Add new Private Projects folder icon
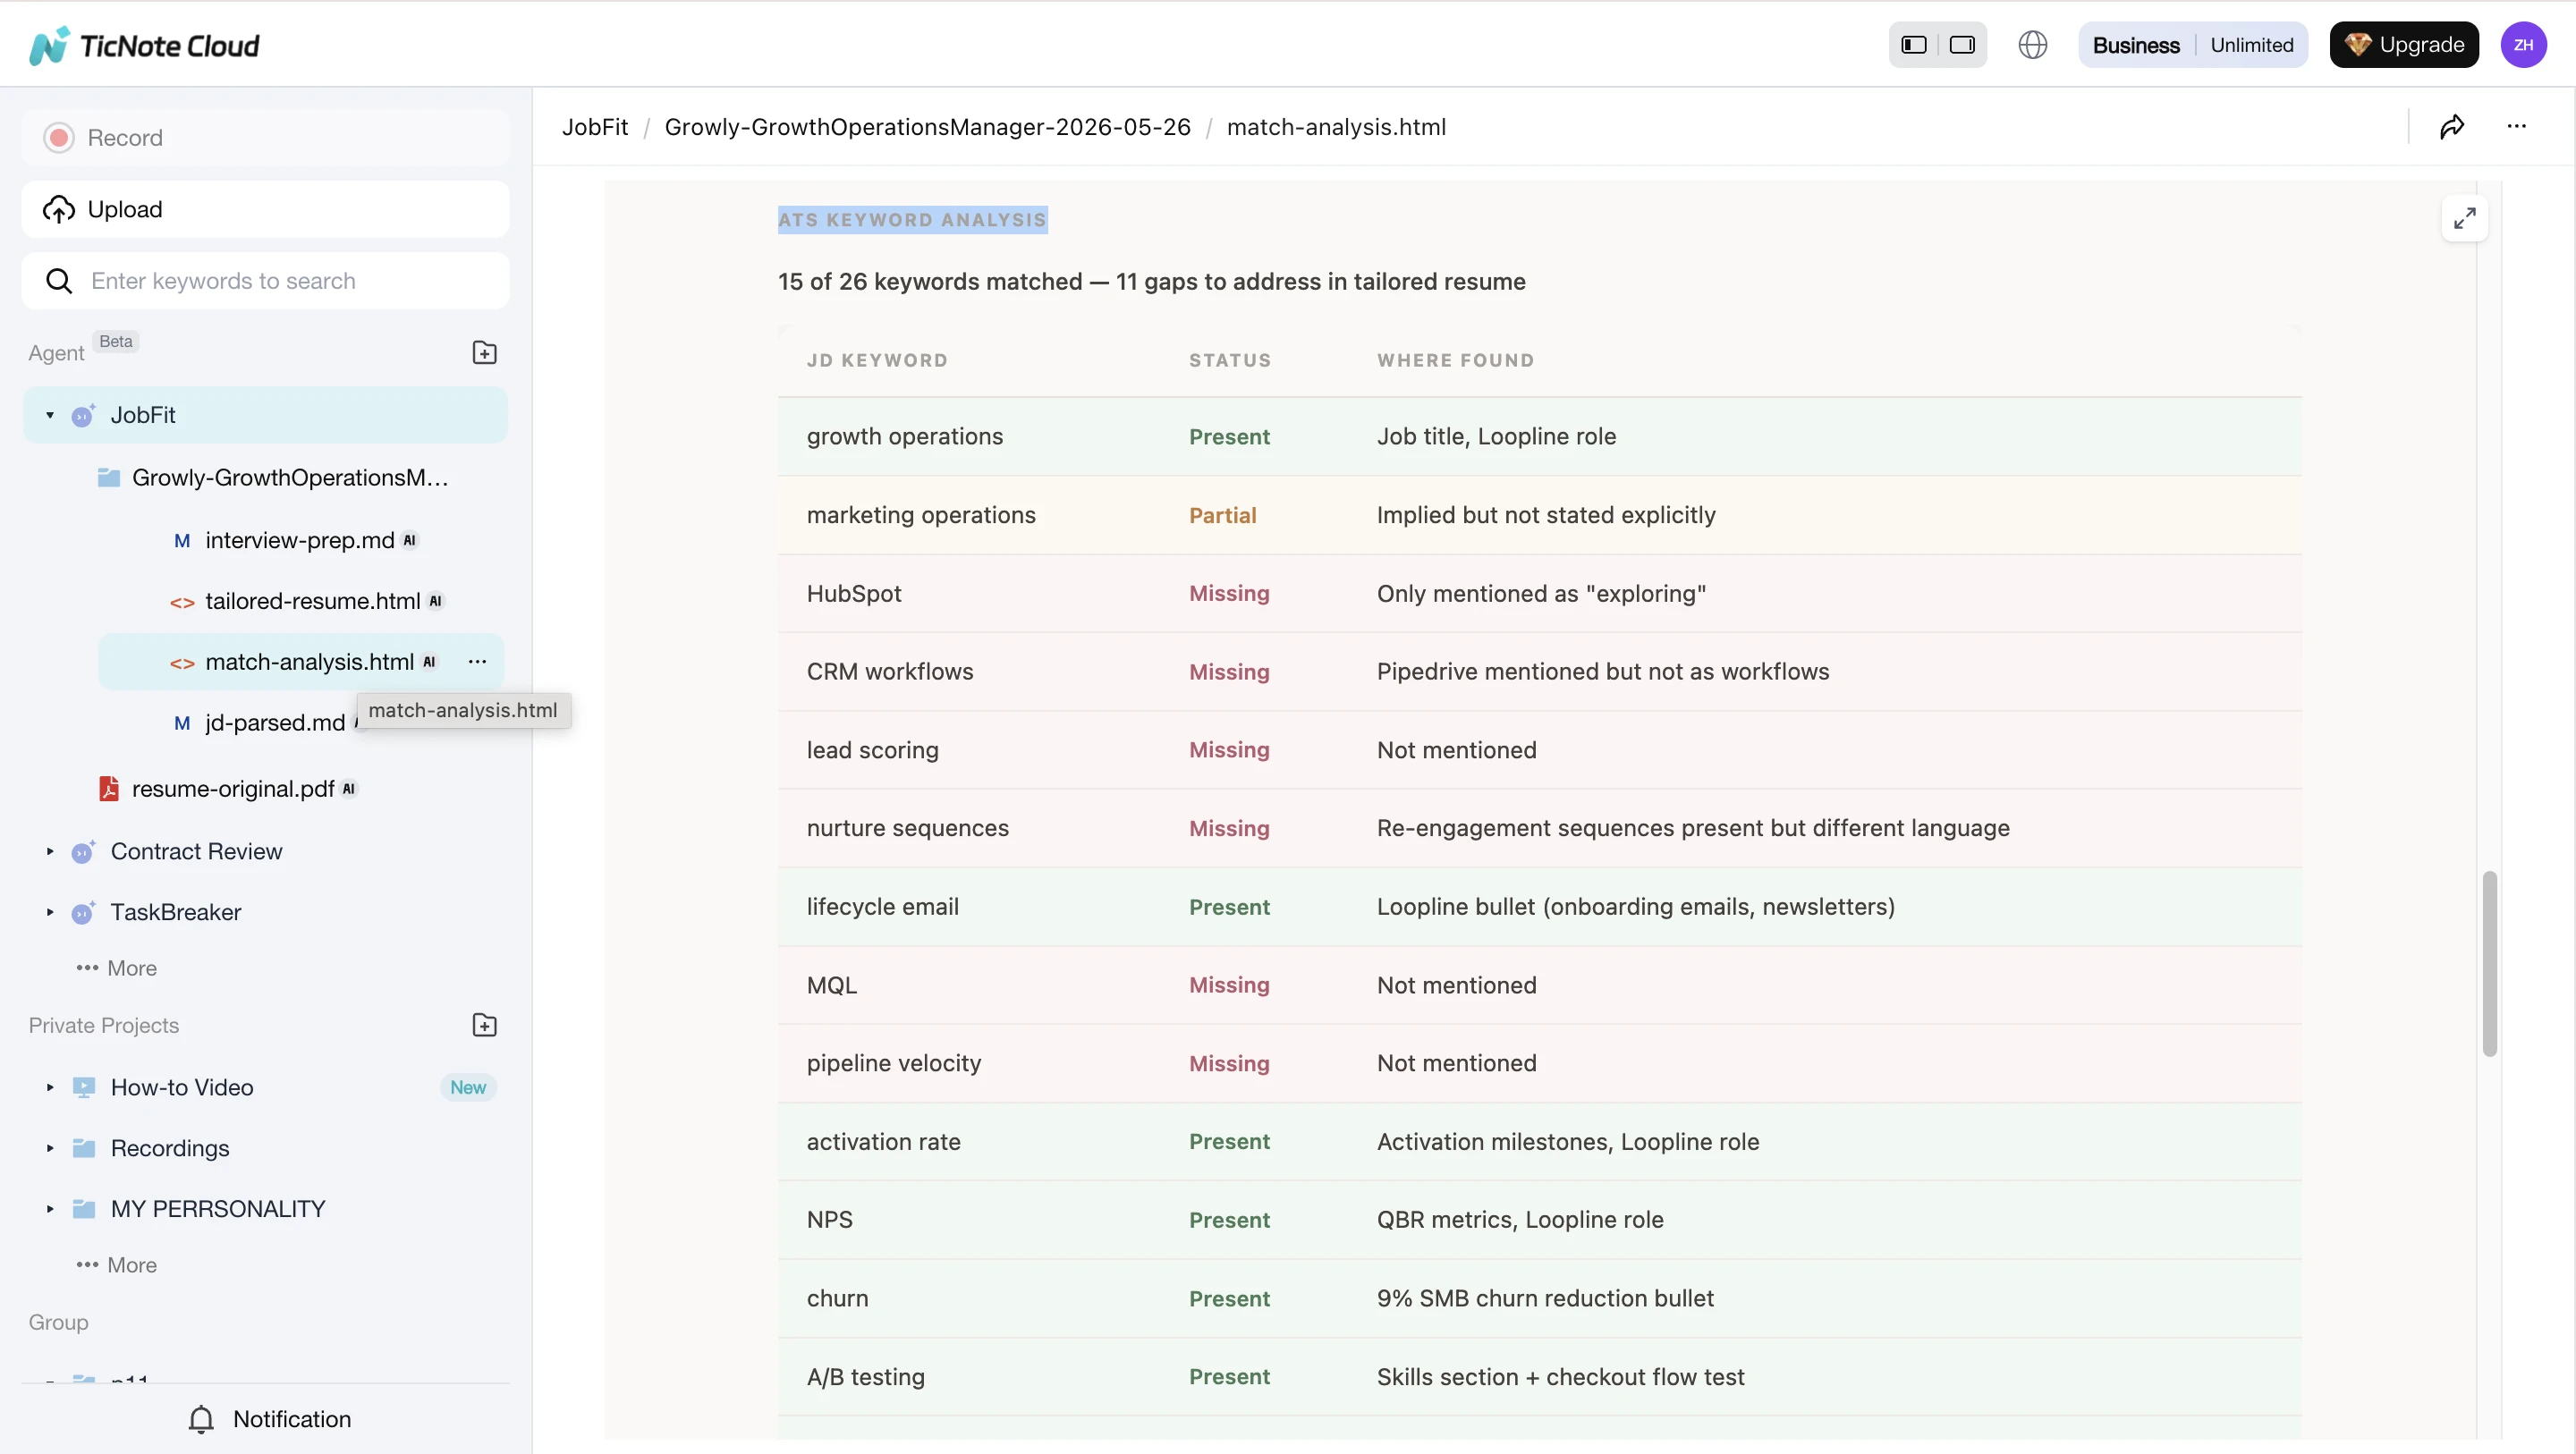 point(484,1025)
